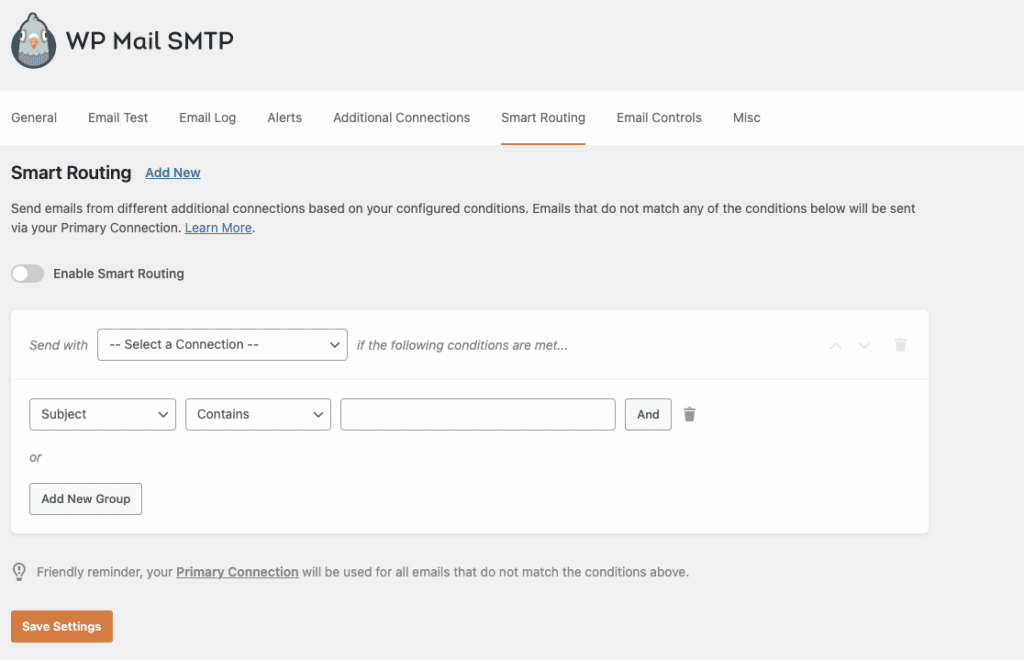Switch to the Alerts tab
Screen dimensions: 1024x660
point(284,117)
